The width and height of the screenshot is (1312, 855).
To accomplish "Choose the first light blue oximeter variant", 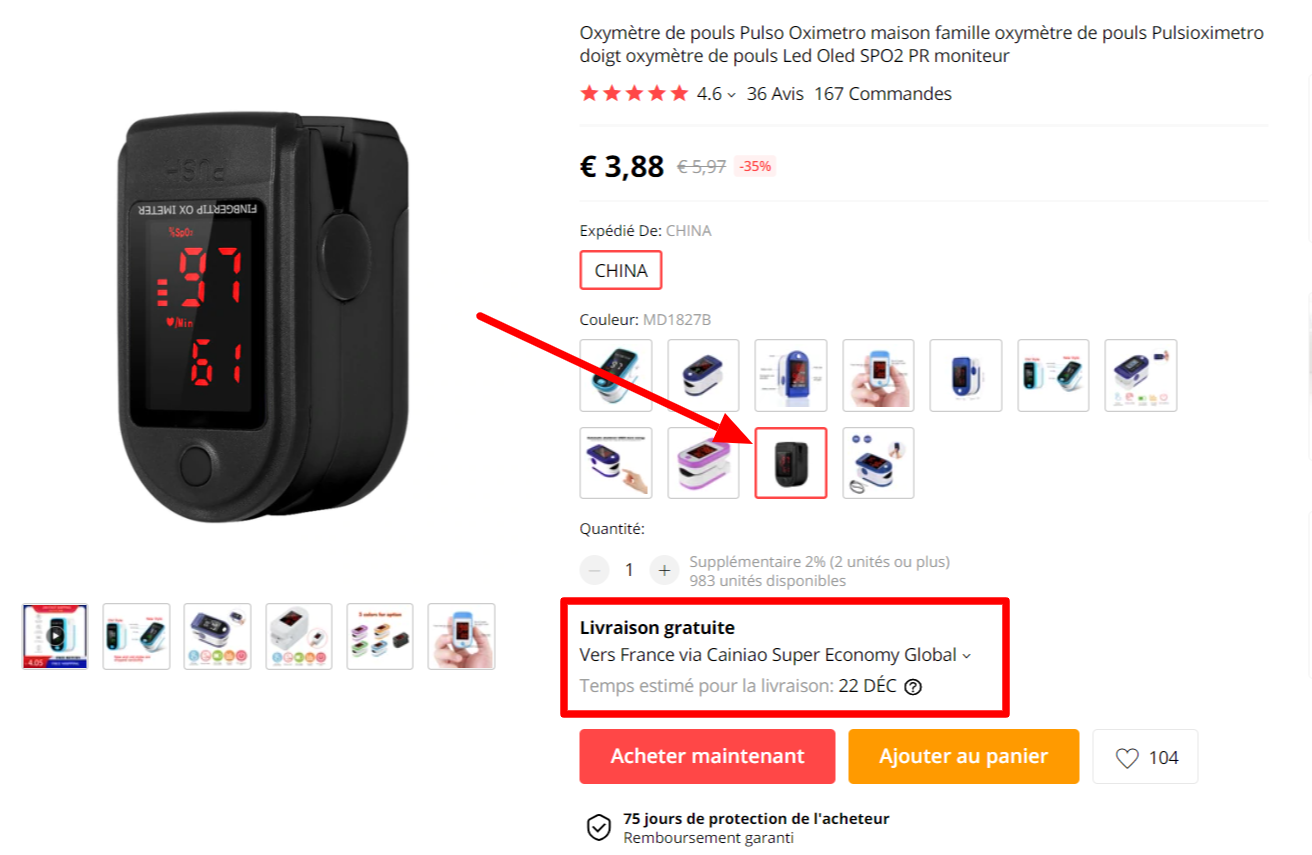I will tap(616, 375).
